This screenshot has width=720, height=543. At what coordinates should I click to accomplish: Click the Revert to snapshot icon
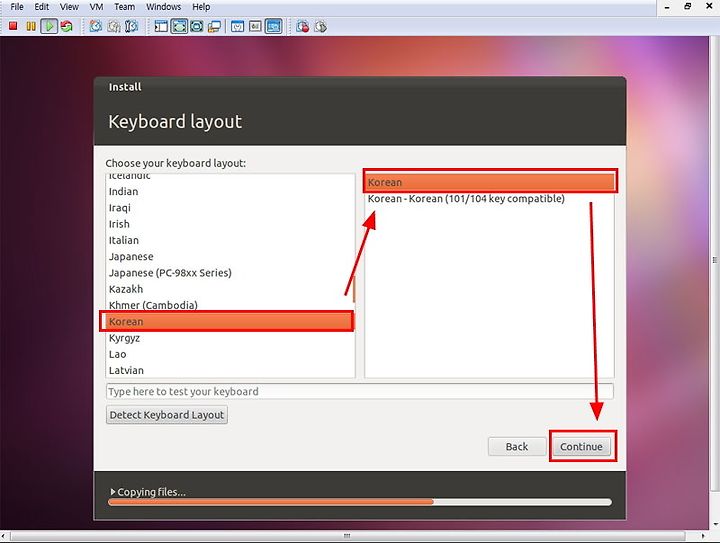coord(113,26)
